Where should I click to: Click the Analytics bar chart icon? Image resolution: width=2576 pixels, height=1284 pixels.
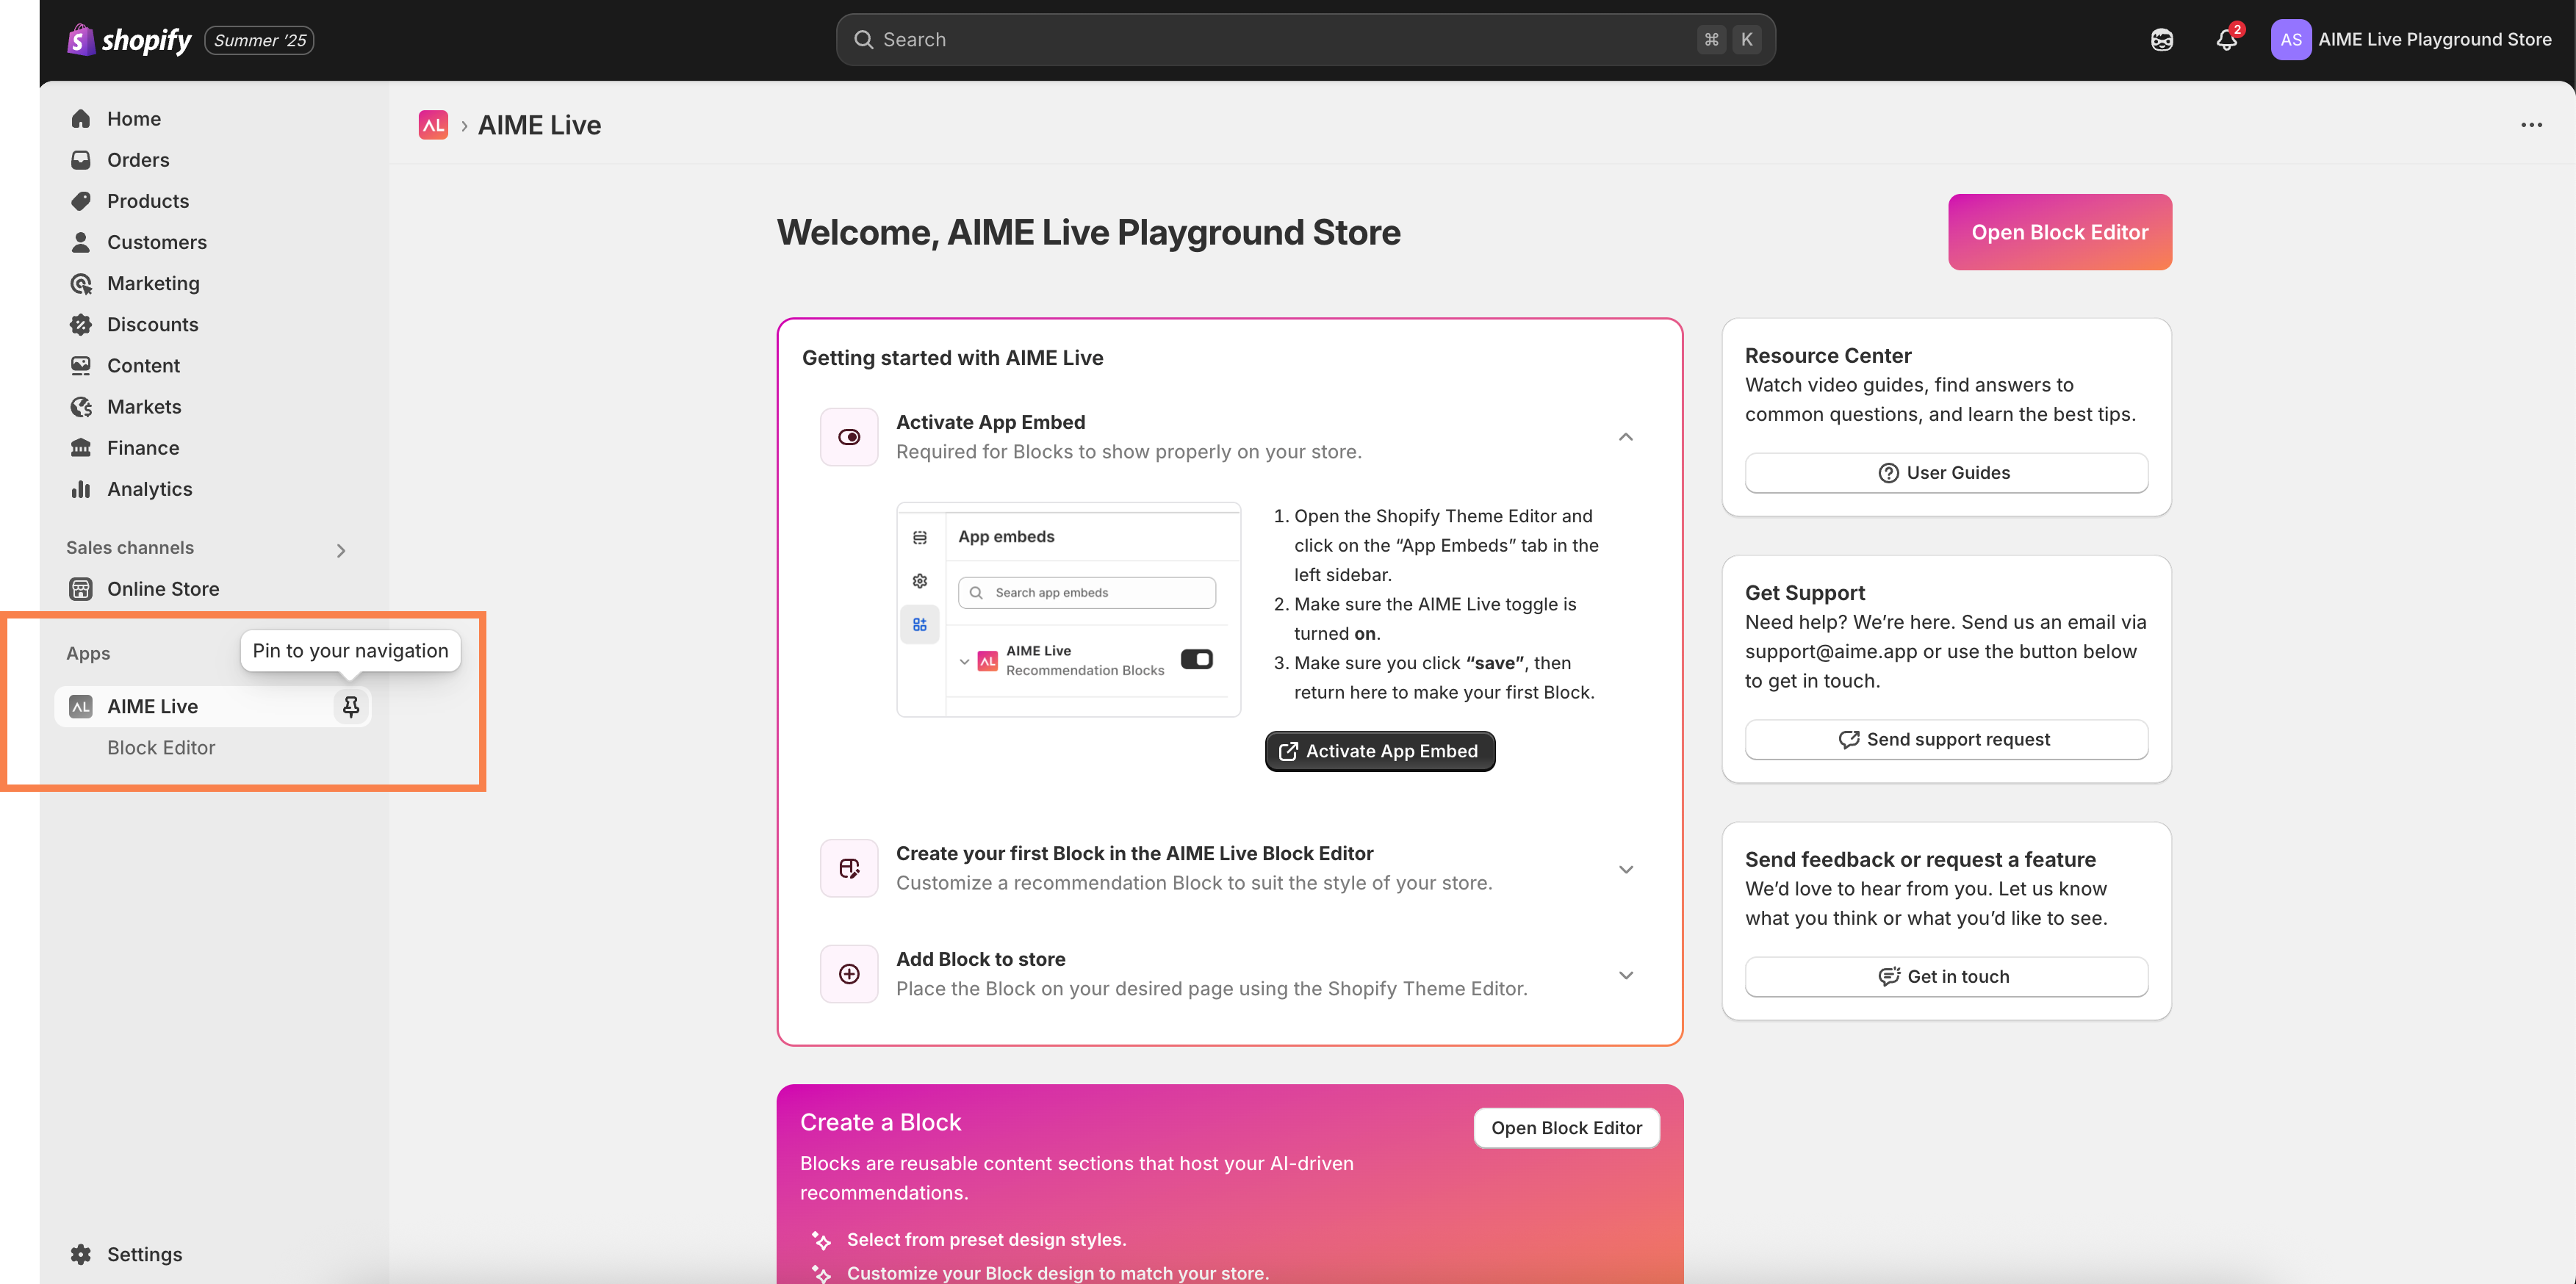[81, 489]
